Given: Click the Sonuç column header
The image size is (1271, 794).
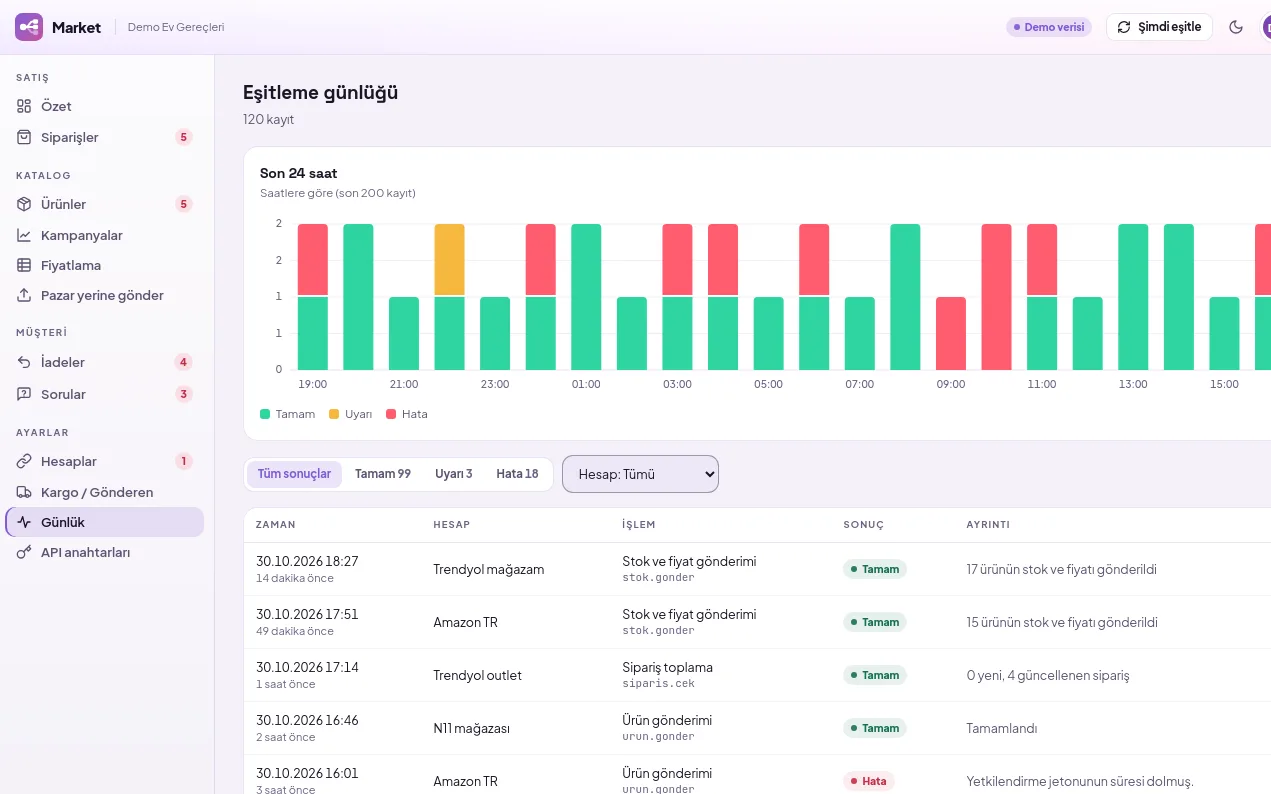Looking at the screenshot, I should click(864, 525).
